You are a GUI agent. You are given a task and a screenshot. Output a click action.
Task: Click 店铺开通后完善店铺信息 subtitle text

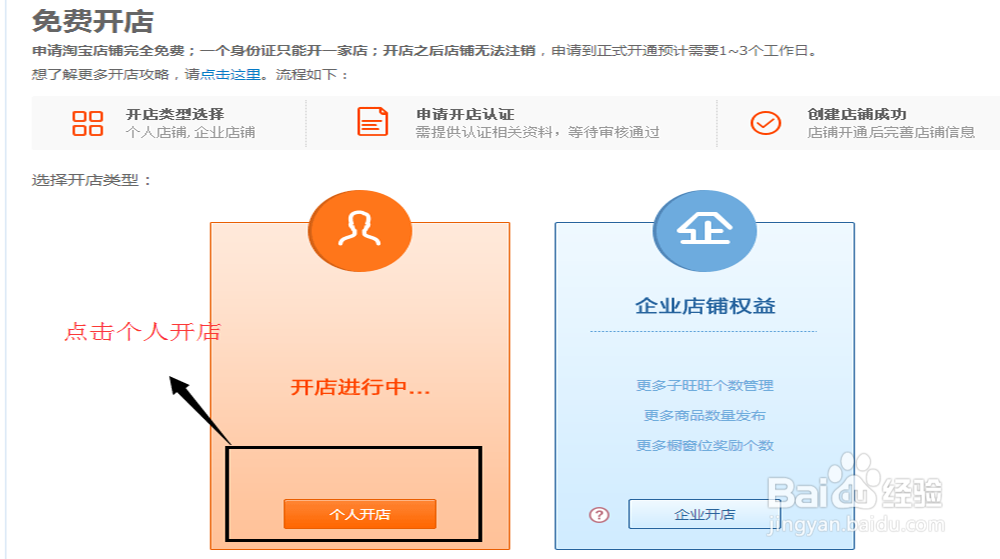pos(891,132)
